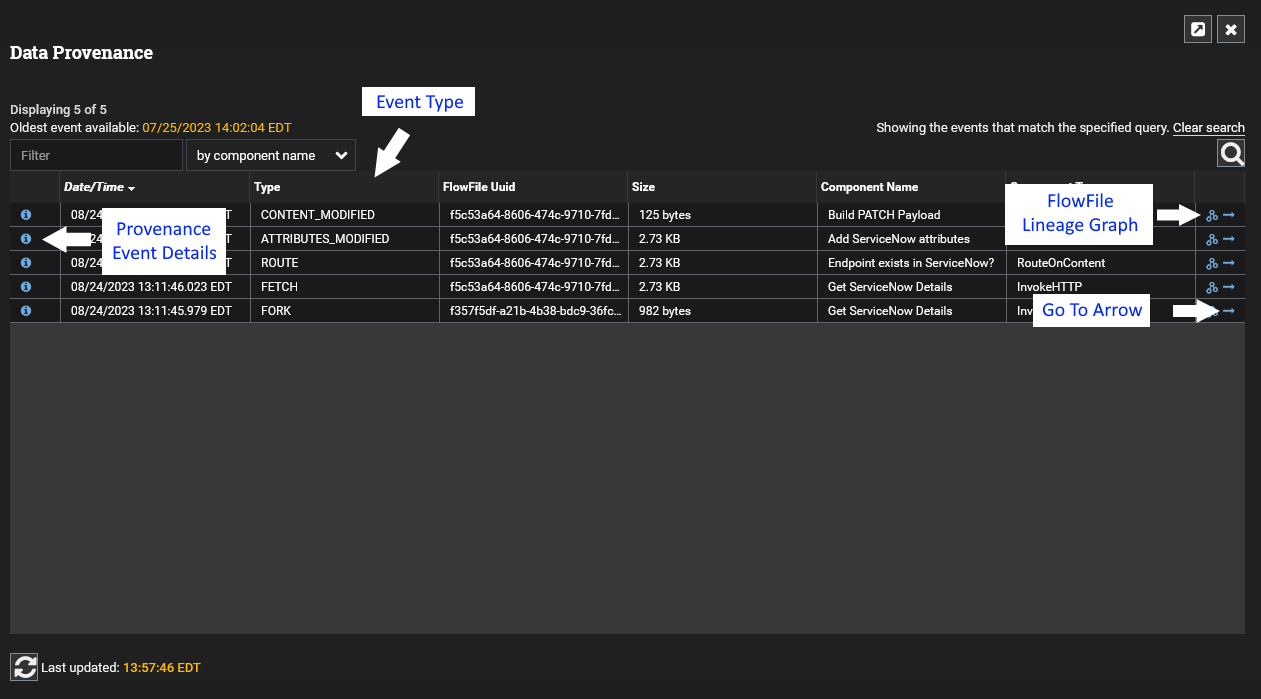Click the info icon on the ROUTE row
Viewport: 1261px width, 699px height.
coord(26,263)
